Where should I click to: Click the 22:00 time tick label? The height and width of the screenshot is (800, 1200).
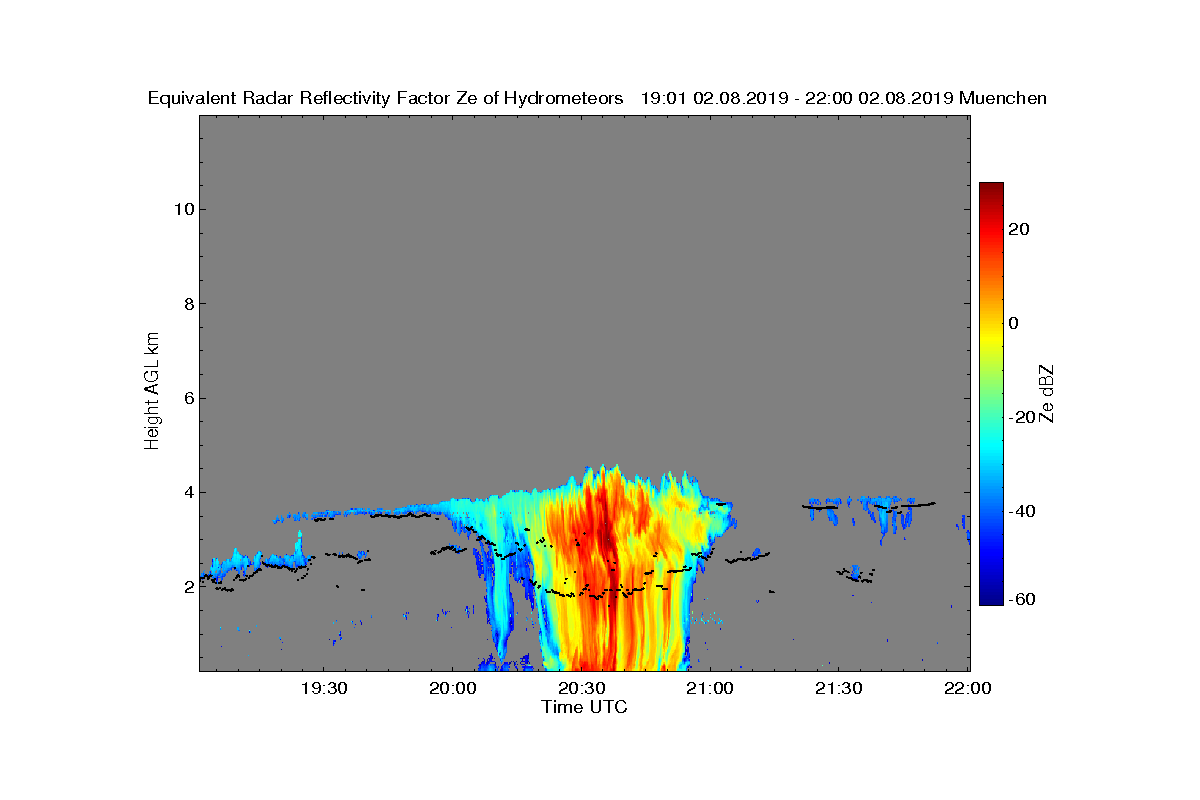tap(967, 688)
